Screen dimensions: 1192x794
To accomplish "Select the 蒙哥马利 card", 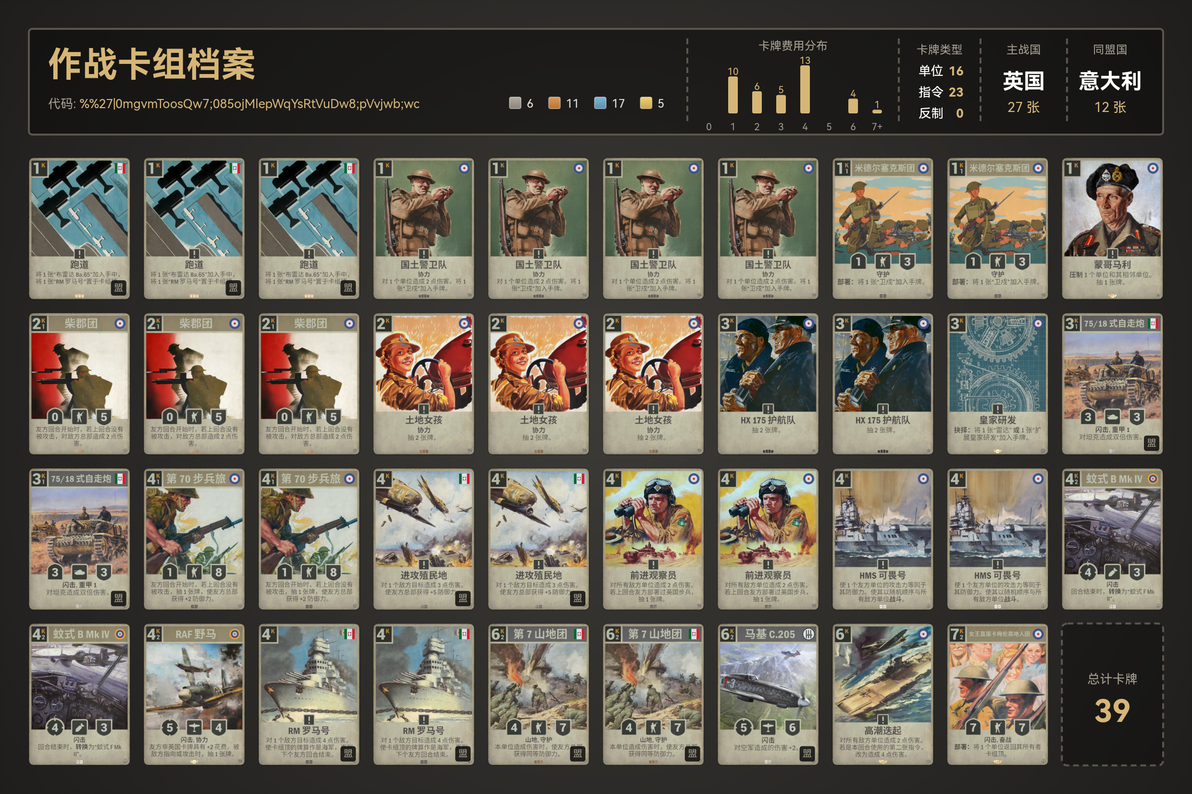I will (1112, 228).
